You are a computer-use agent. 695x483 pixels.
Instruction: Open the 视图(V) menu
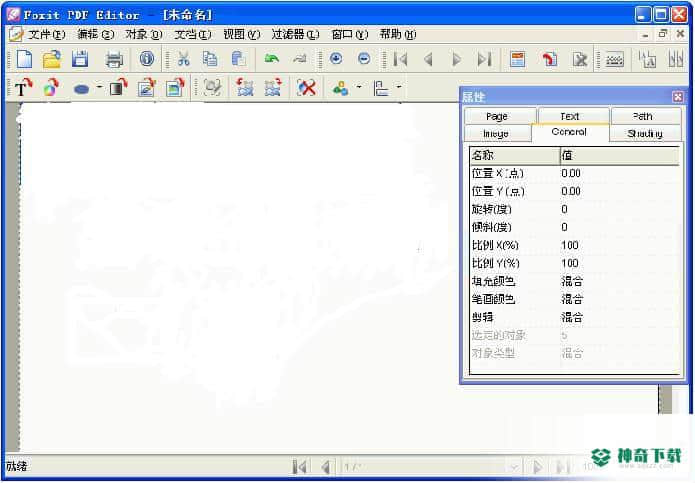tap(241, 34)
